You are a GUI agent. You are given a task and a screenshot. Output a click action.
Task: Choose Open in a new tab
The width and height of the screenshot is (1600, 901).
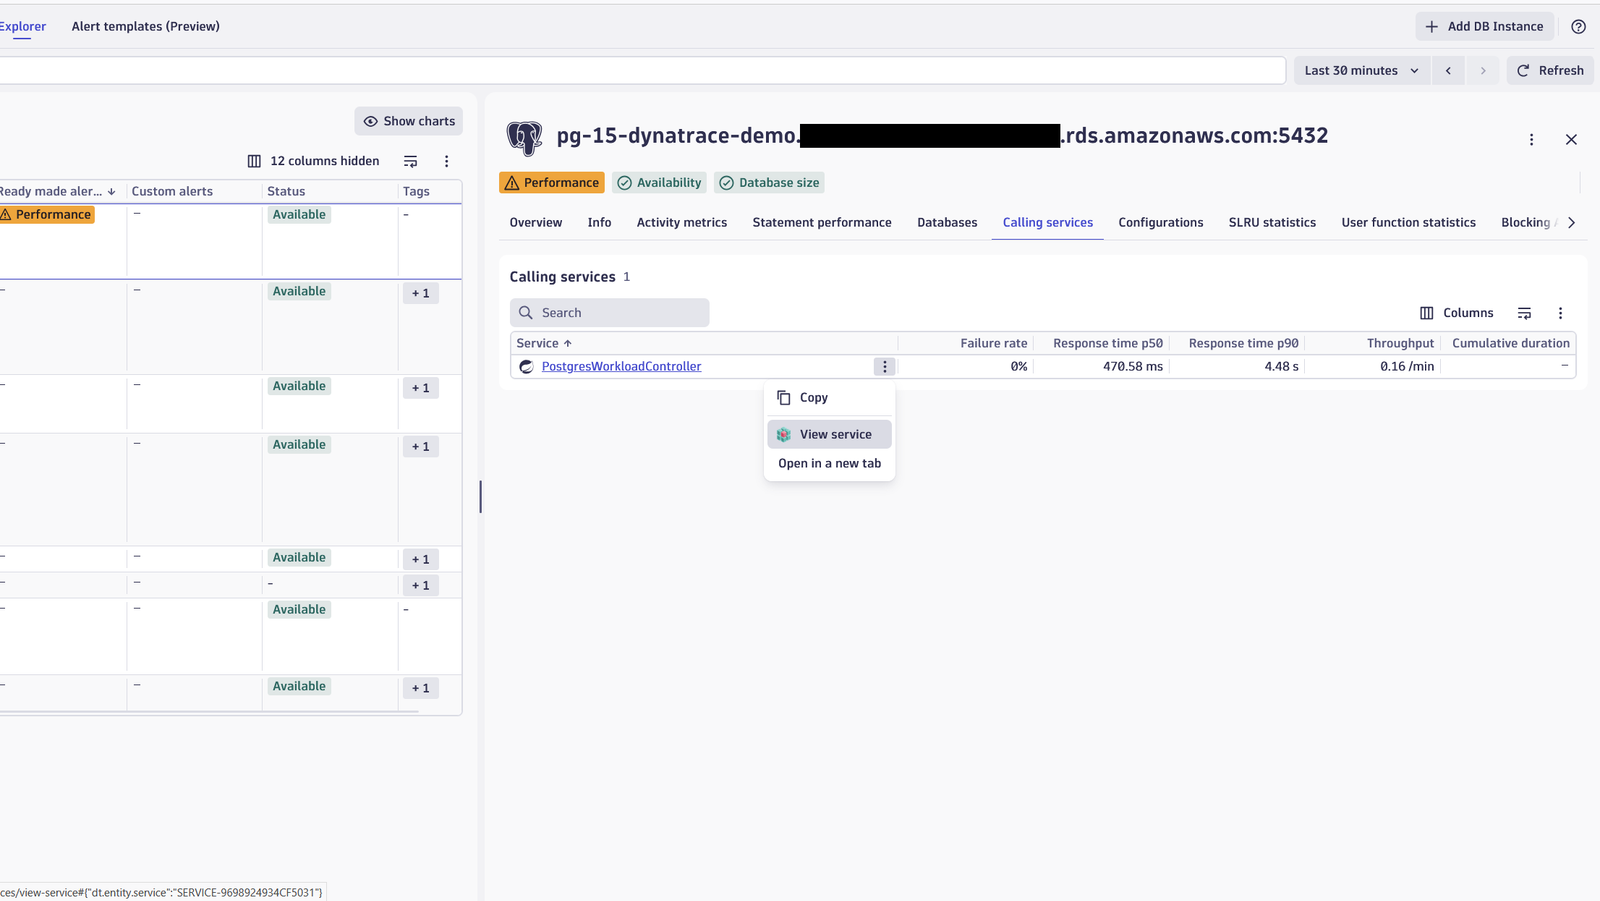coord(829,464)
